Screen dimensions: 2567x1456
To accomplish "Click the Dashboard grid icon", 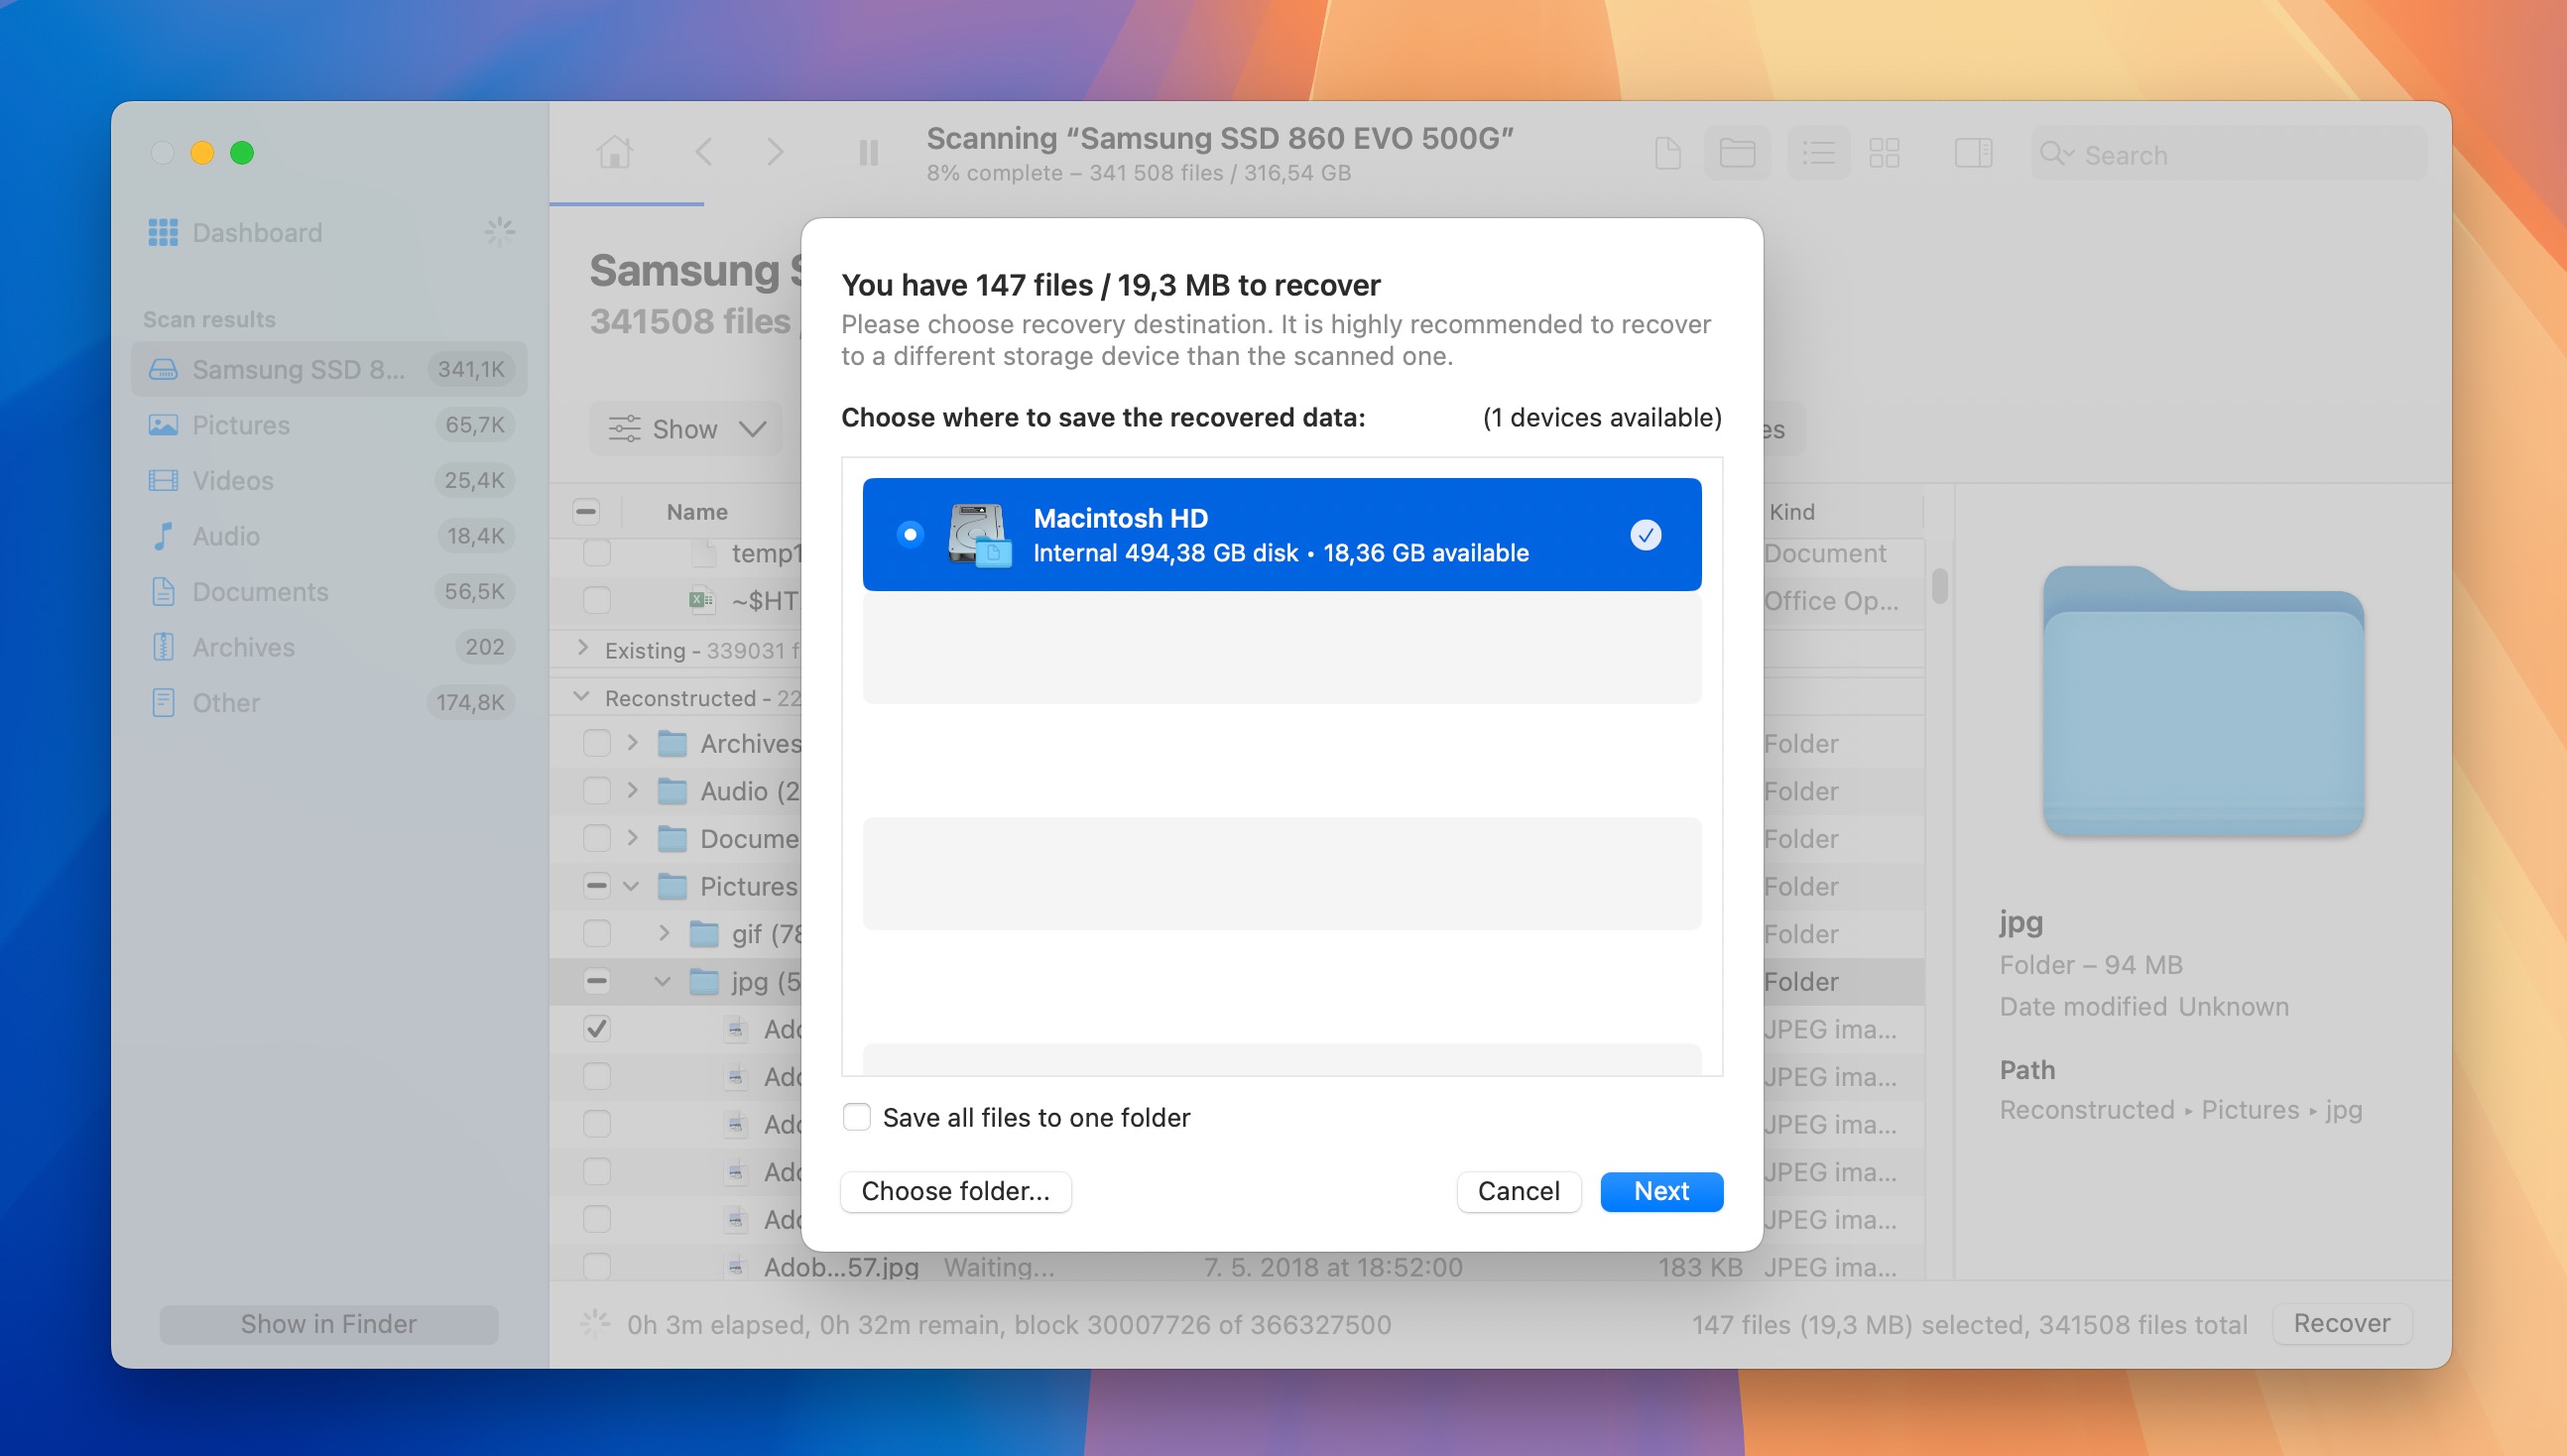I will (163, 233).
